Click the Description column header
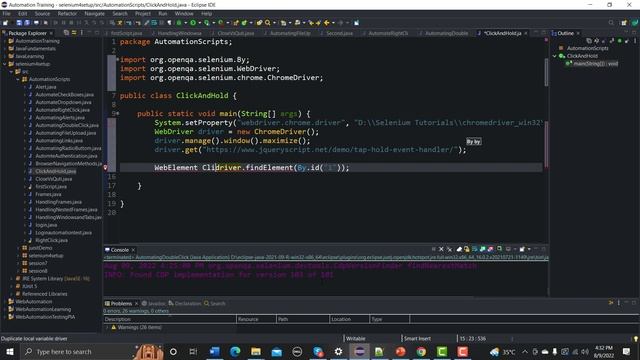Viewport: 640px width, 360px height. pos(170,319)
